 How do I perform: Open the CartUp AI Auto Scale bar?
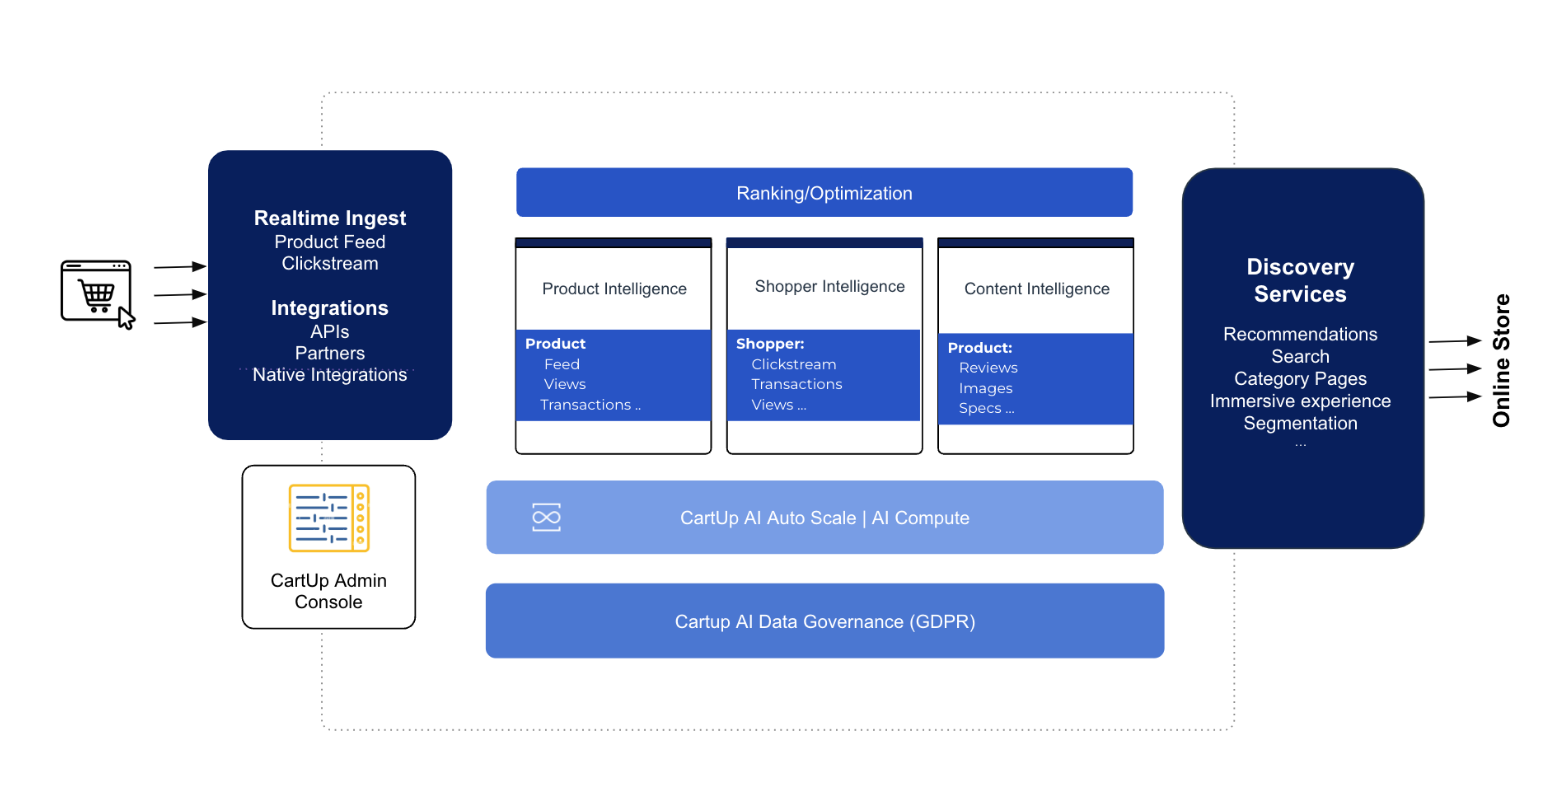pos(825,517)
